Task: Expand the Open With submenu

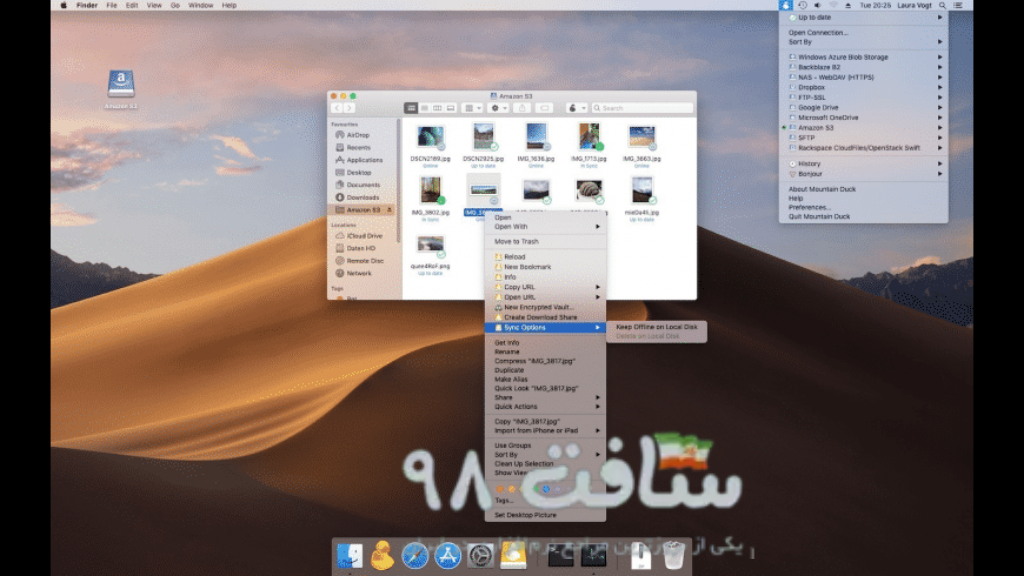Action: [545, 227]
